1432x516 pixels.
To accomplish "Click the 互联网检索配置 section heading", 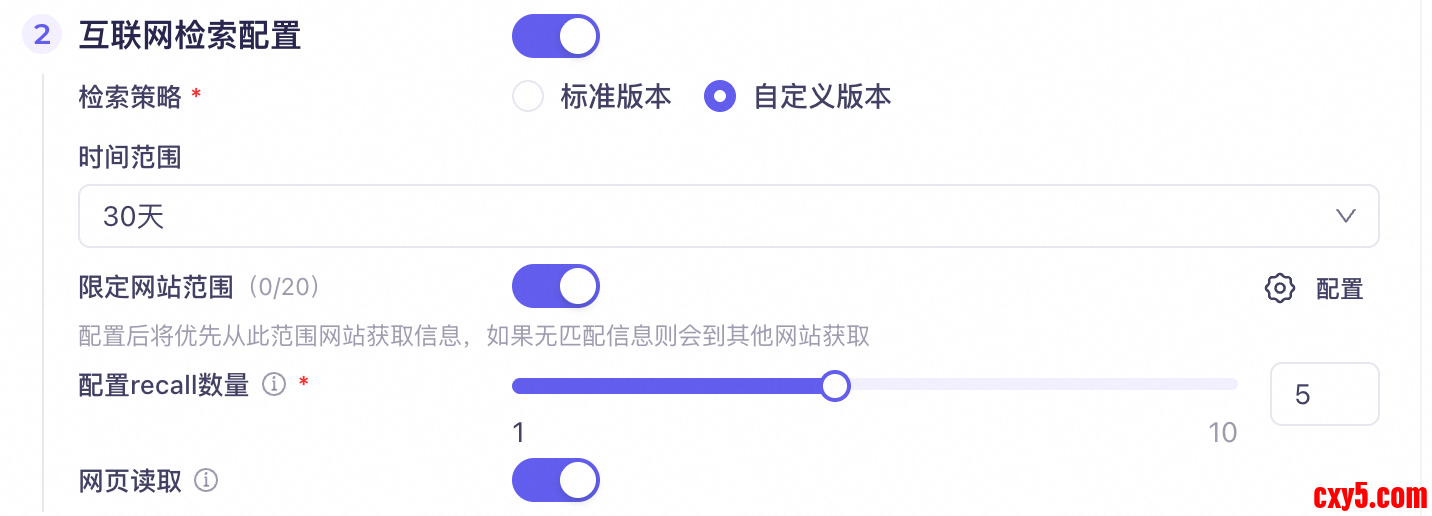I will (190, 36).
